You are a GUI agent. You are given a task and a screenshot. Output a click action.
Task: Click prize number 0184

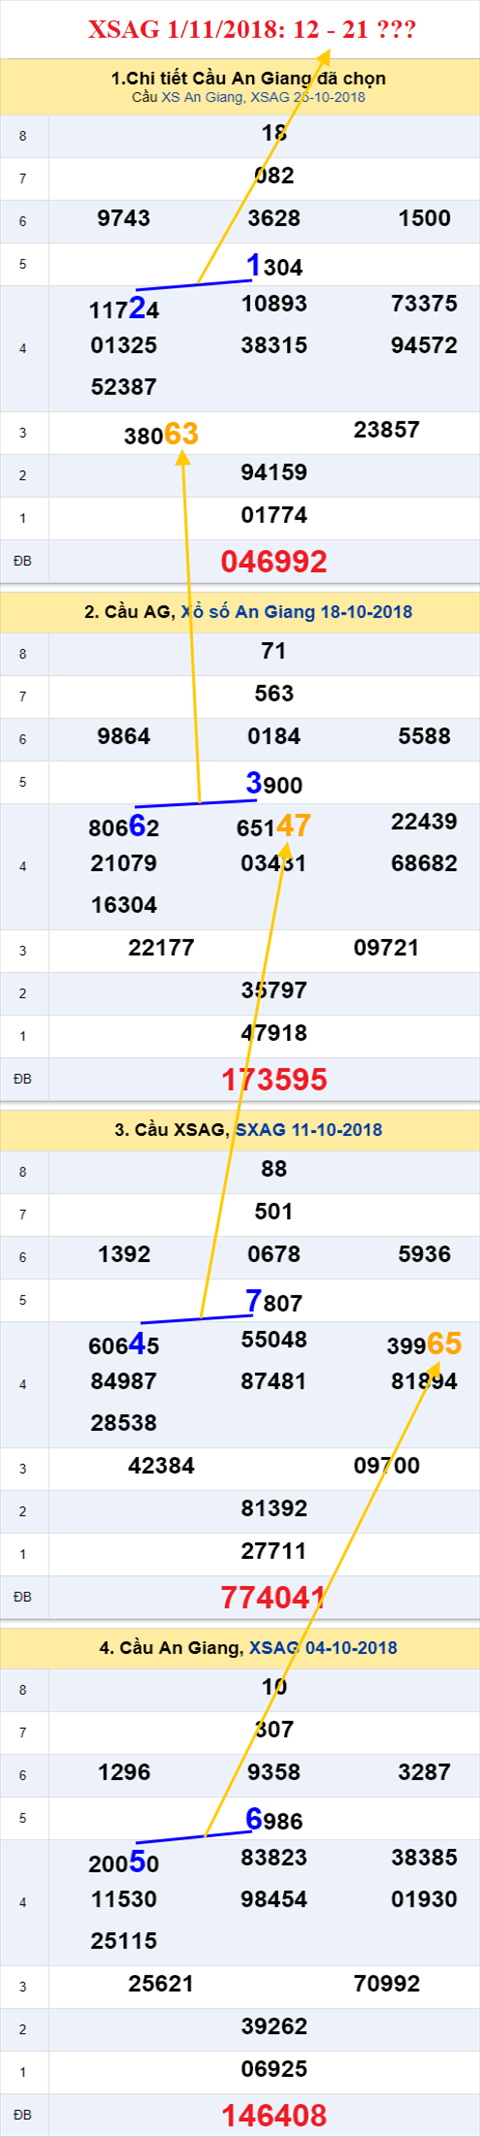point(274,737)
